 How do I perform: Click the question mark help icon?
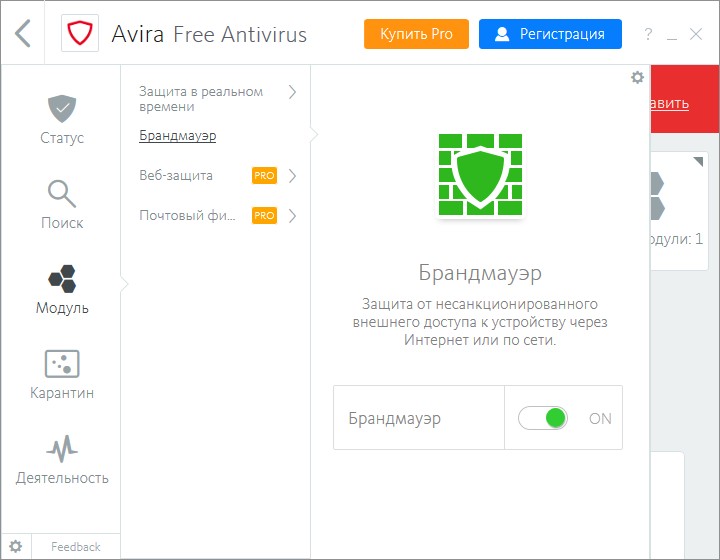coord(648,34)
